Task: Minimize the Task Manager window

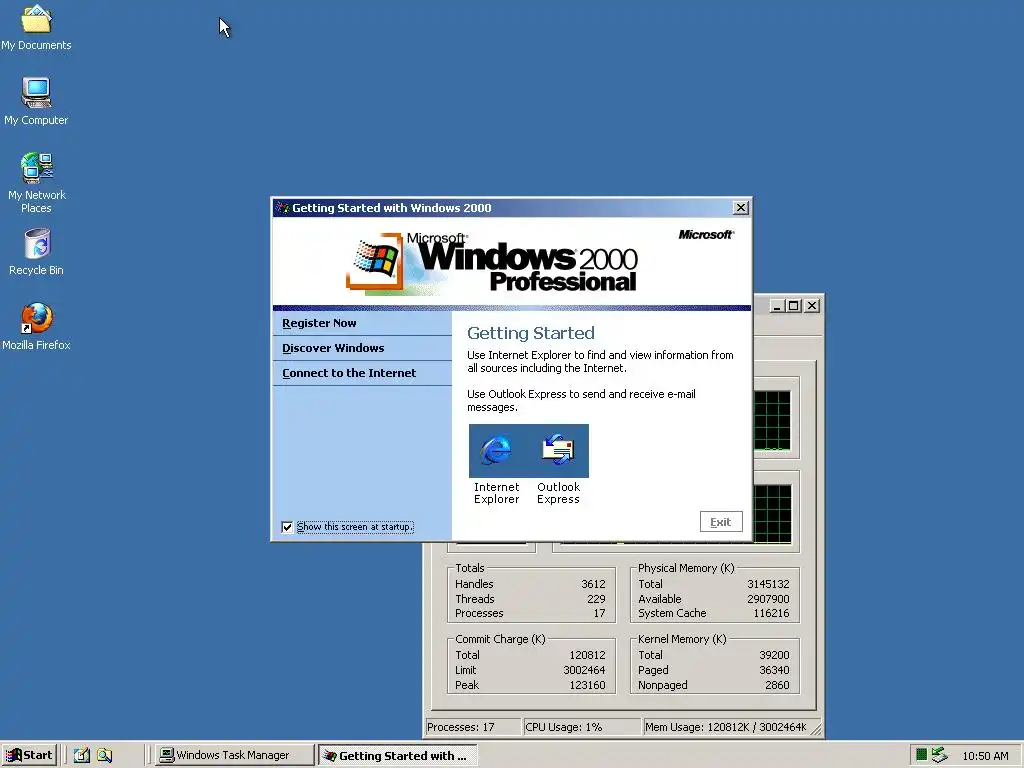Action: pos(777,306)
